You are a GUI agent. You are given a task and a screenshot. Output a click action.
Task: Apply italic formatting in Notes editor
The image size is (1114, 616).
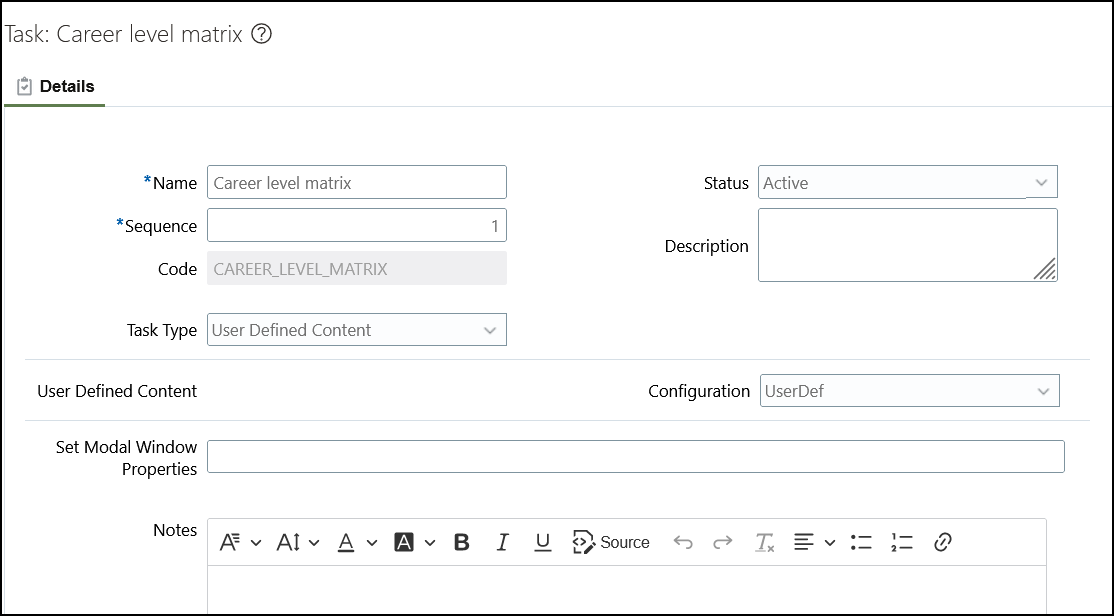[502, 542]
